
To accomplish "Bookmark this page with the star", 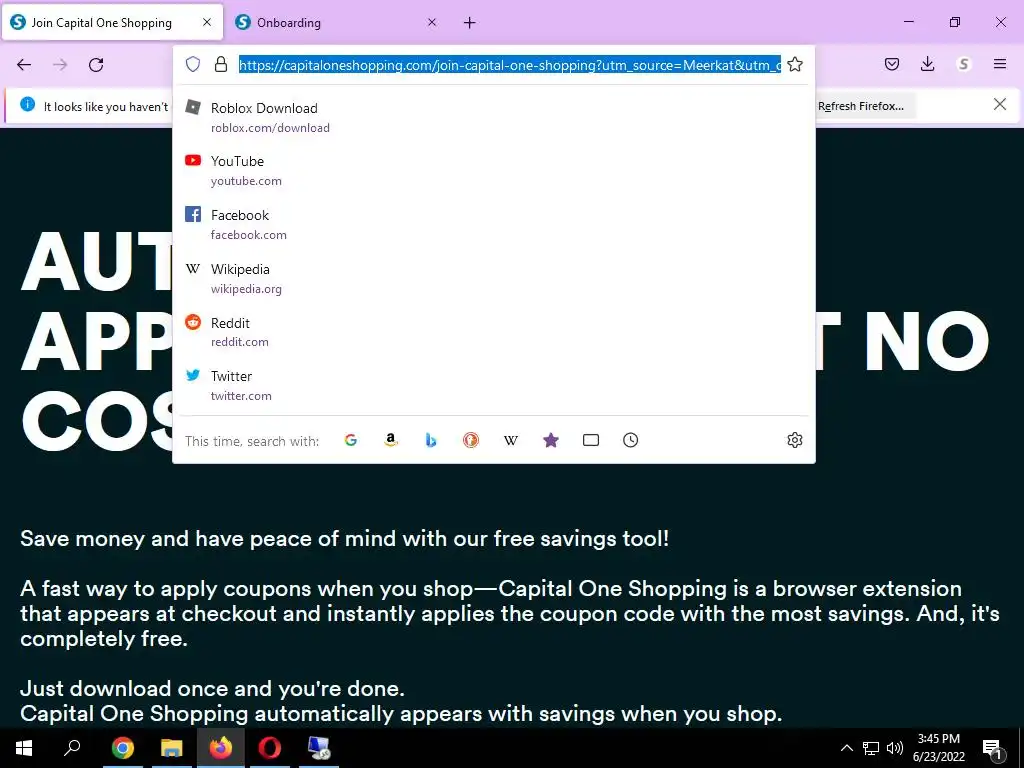I will (x=794, y=64).
